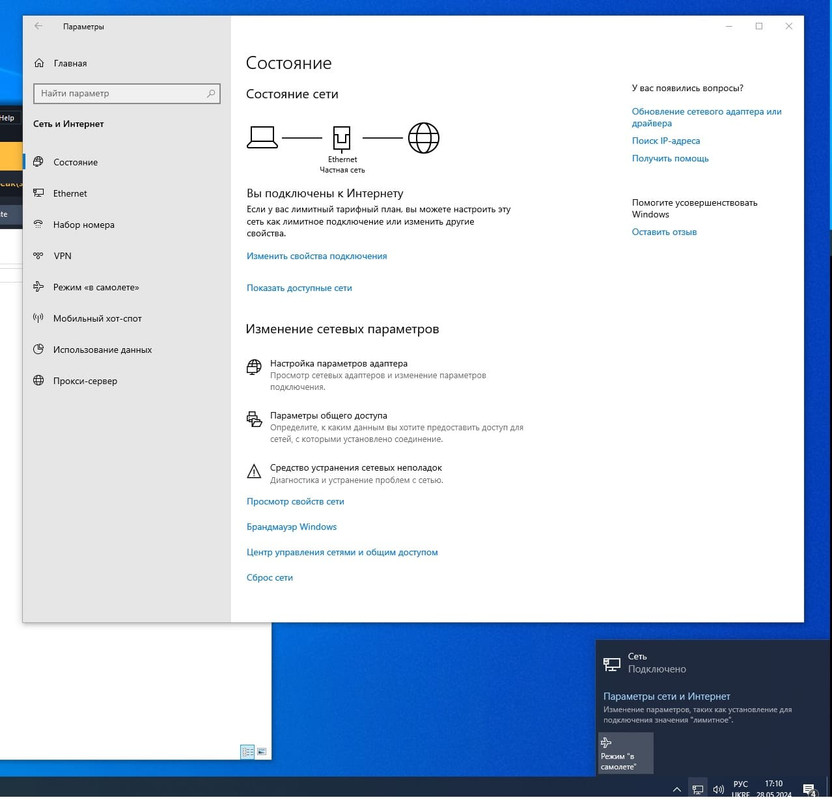Open Мобильный хот-спот settings
The width and height of the screenshot is (832, 800).
point(126,319)
